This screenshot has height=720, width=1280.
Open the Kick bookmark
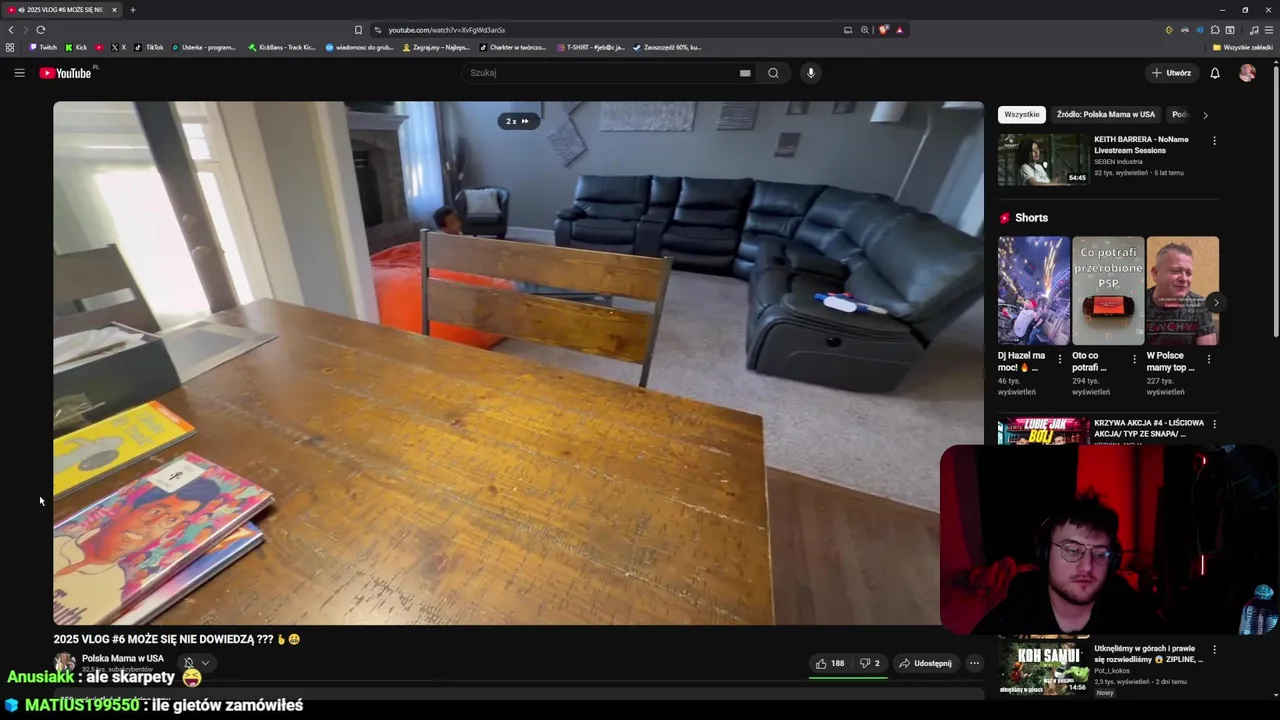pyautogui.click(x=76, y=47)
